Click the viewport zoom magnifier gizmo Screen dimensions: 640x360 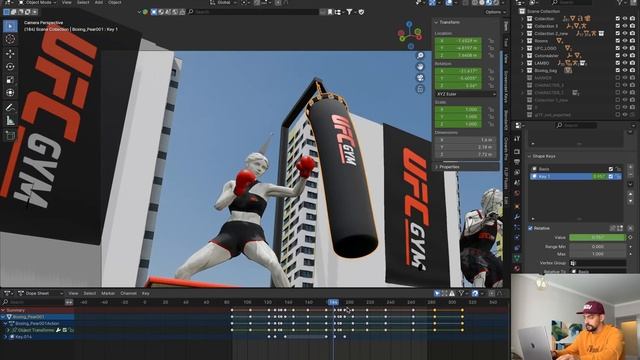[420, 56]
